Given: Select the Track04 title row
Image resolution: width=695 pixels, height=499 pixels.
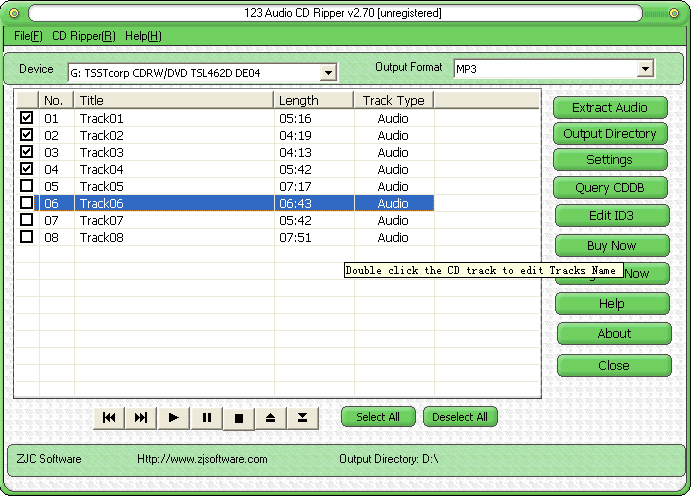Looking at the screenshot, I should pyautogui.click(x=102, y=170).
